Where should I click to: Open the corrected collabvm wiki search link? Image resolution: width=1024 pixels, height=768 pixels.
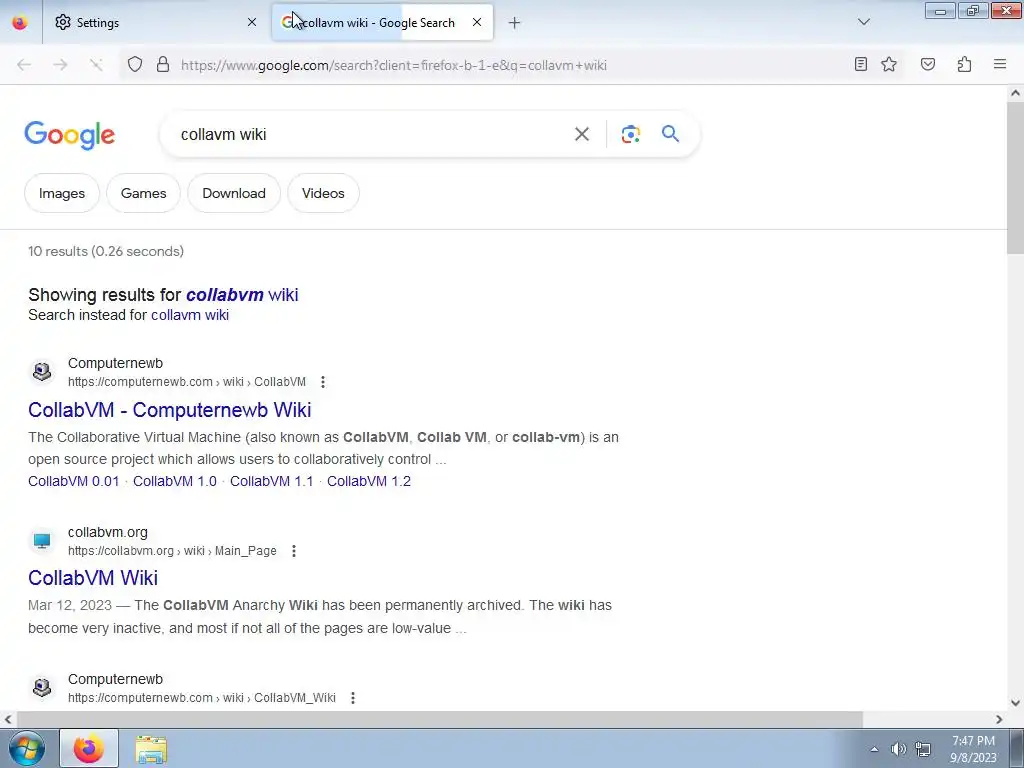click(242, 295)
